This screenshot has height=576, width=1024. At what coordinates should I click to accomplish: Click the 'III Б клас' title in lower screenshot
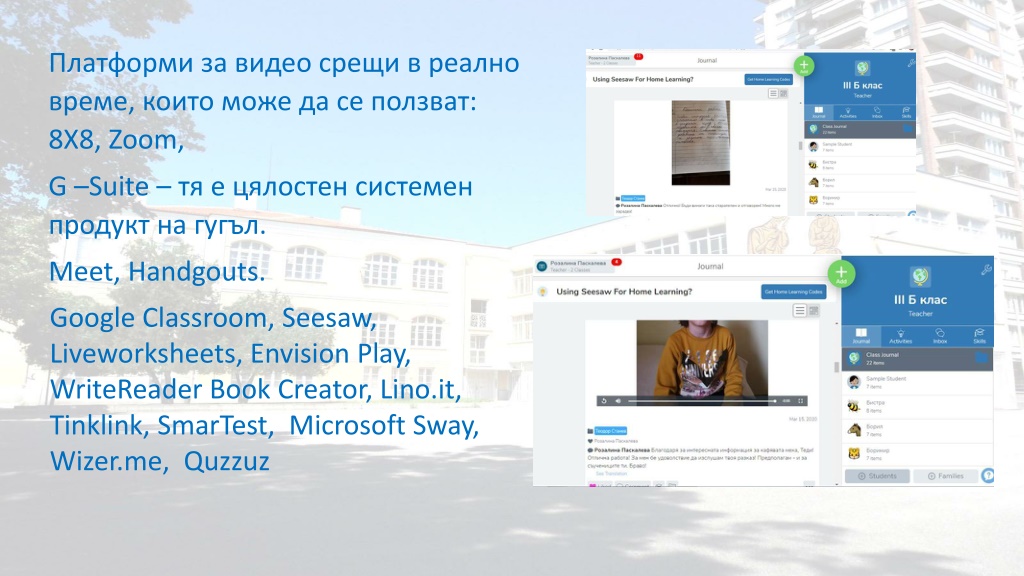920,300
